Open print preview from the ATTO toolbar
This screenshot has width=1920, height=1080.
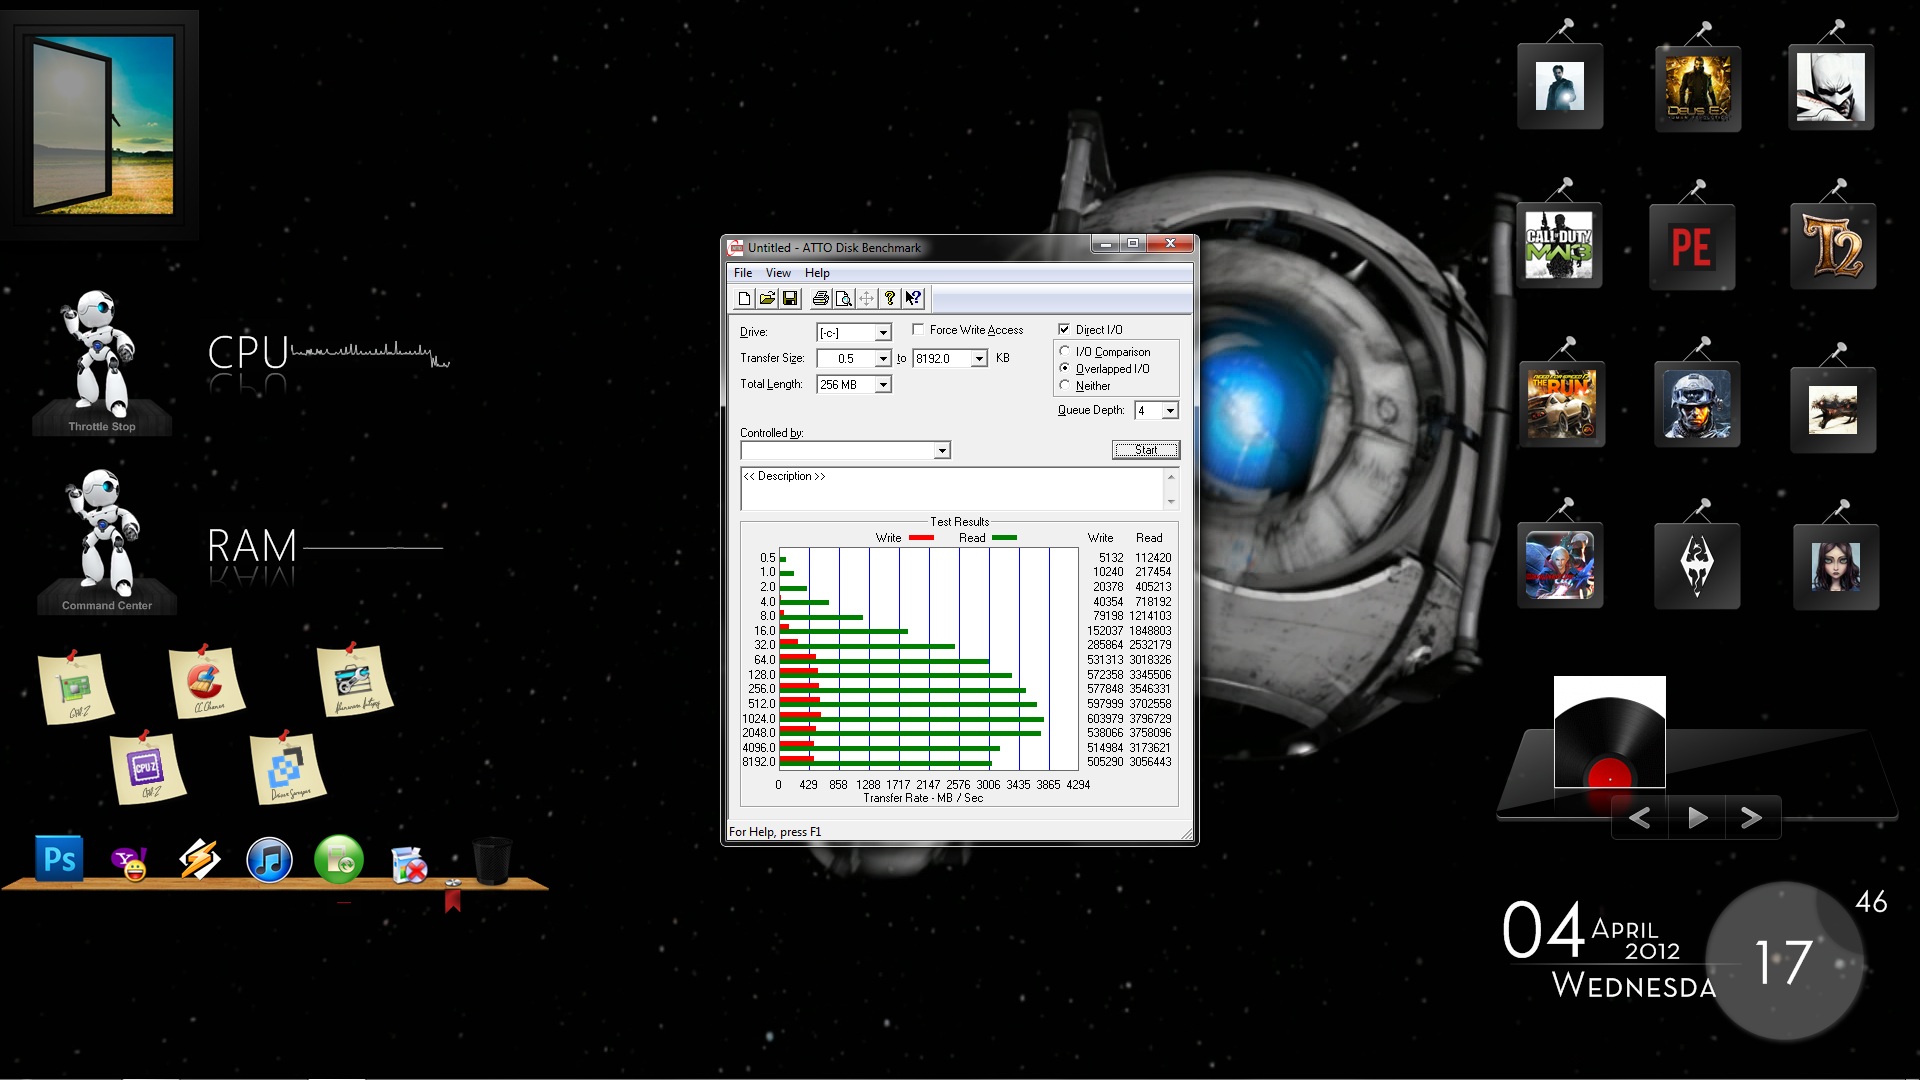[x=844, y=298]
